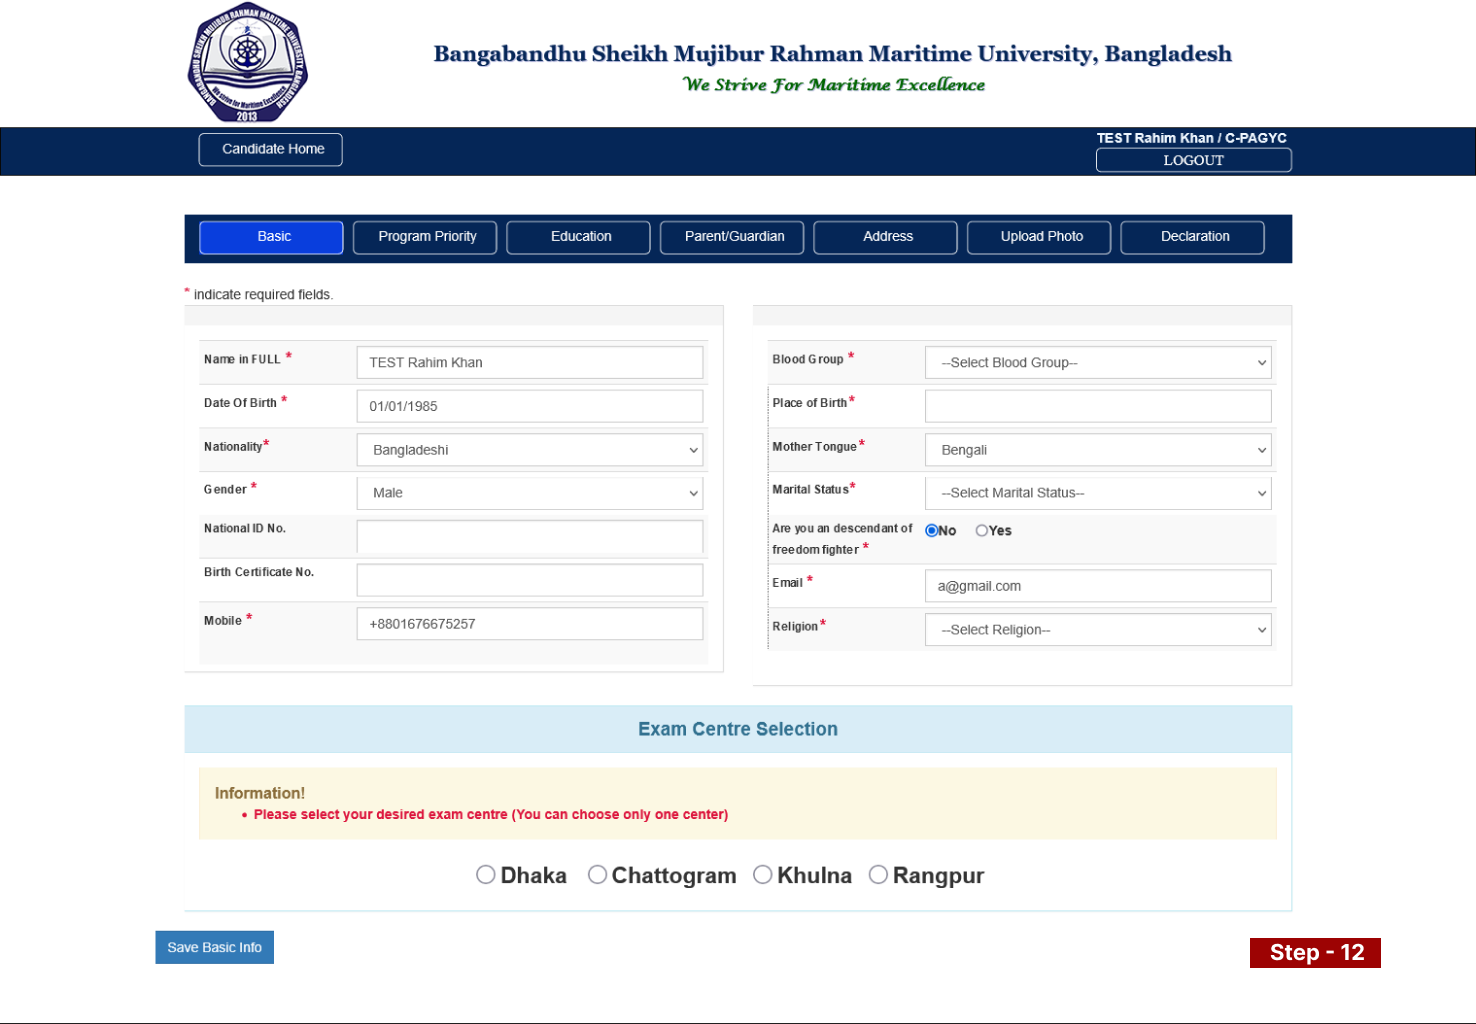Expand the Marital Status dropdown
This screenshot has width=1476, height=1024.
pos(1097,493)
